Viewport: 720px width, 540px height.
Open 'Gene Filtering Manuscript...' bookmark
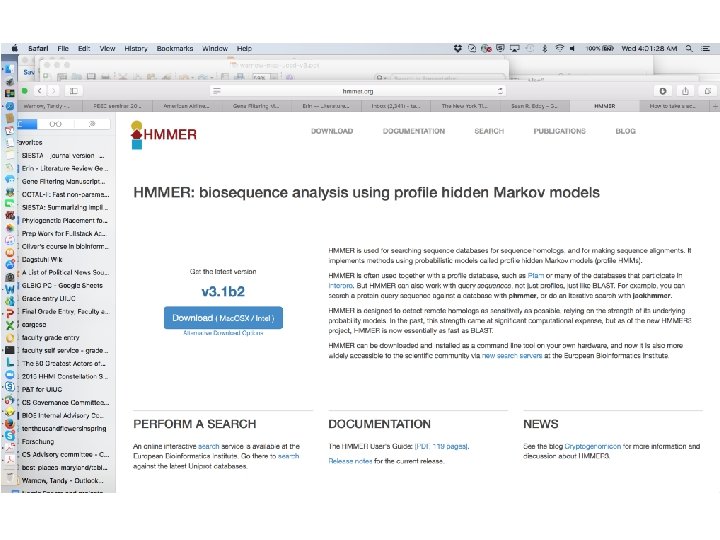point(64,181)
